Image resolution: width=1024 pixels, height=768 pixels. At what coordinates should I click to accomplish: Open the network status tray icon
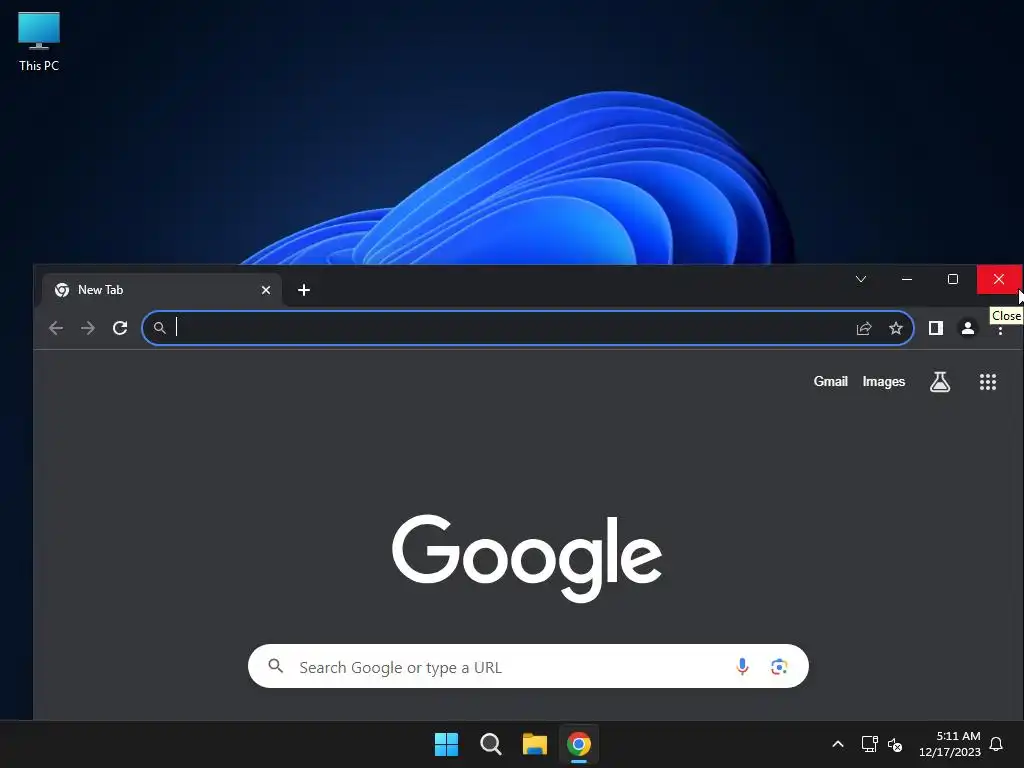coord(869,744)
